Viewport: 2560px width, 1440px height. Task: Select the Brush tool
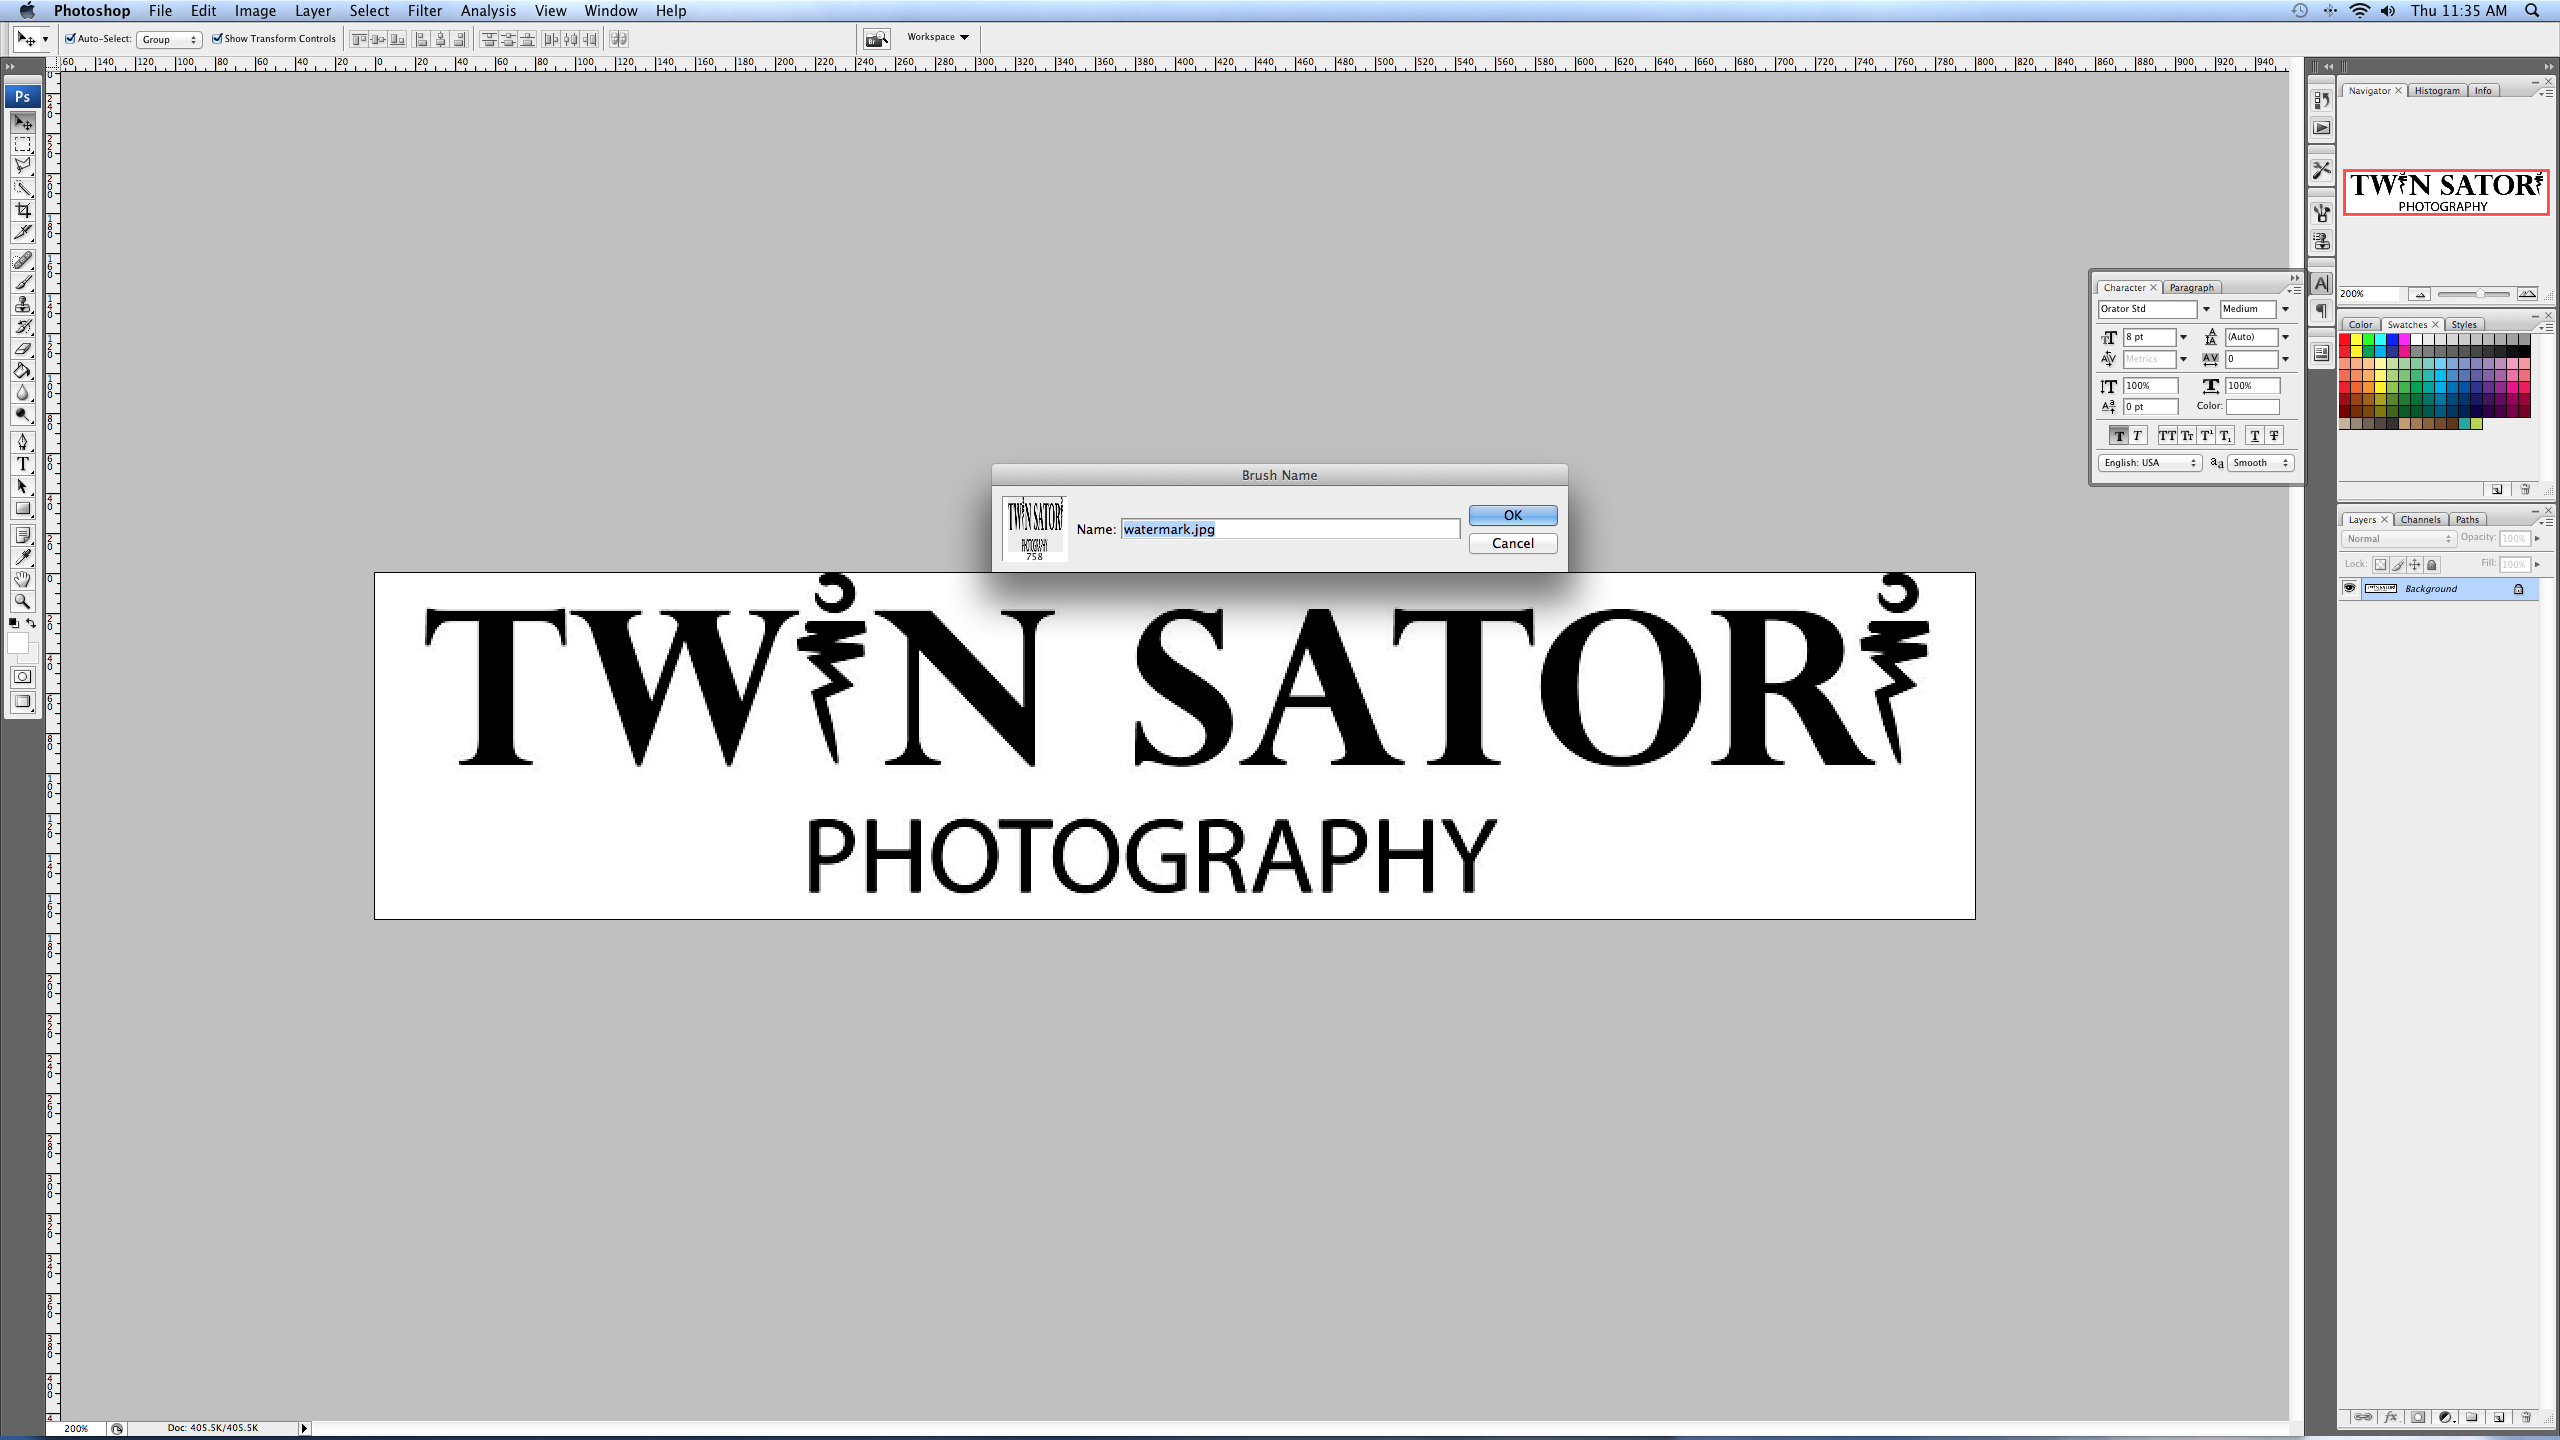23,282
